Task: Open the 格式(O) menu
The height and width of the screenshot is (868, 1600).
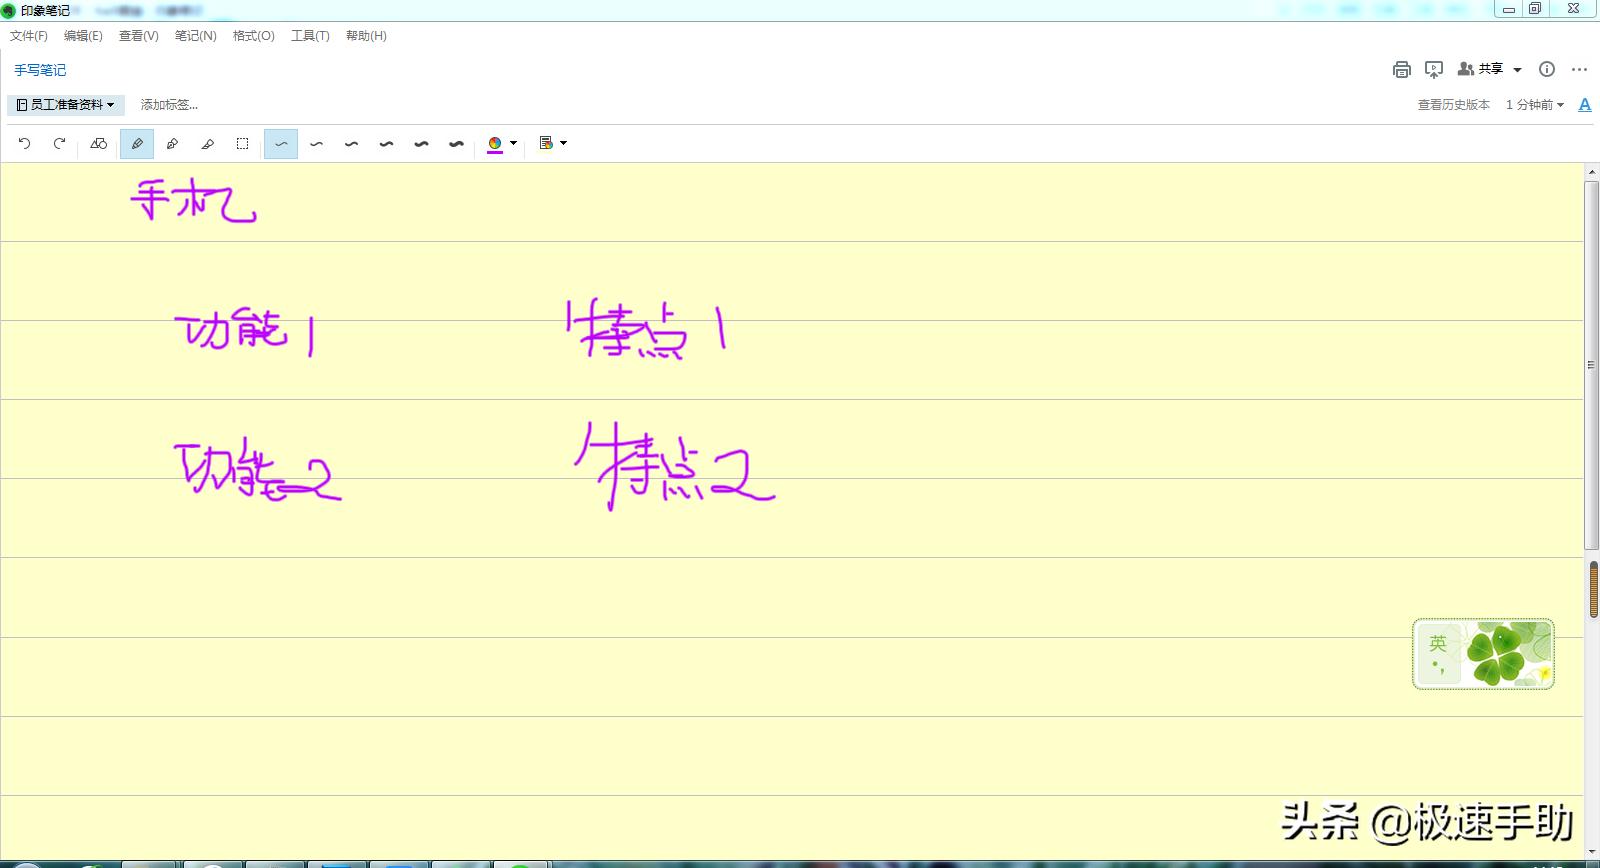Action: [254, 36]
